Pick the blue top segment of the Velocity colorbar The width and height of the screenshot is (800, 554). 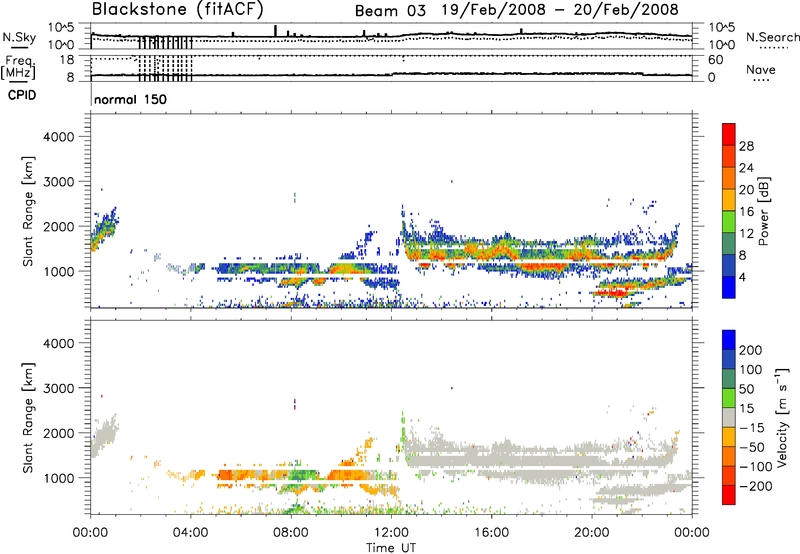tap(729, 340)
